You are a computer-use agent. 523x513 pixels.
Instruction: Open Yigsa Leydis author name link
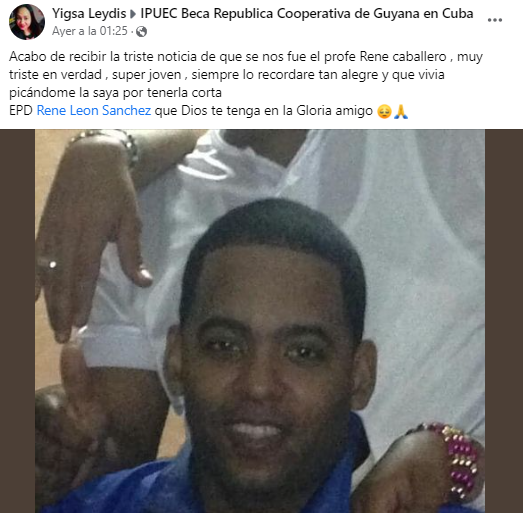(89, 14)
